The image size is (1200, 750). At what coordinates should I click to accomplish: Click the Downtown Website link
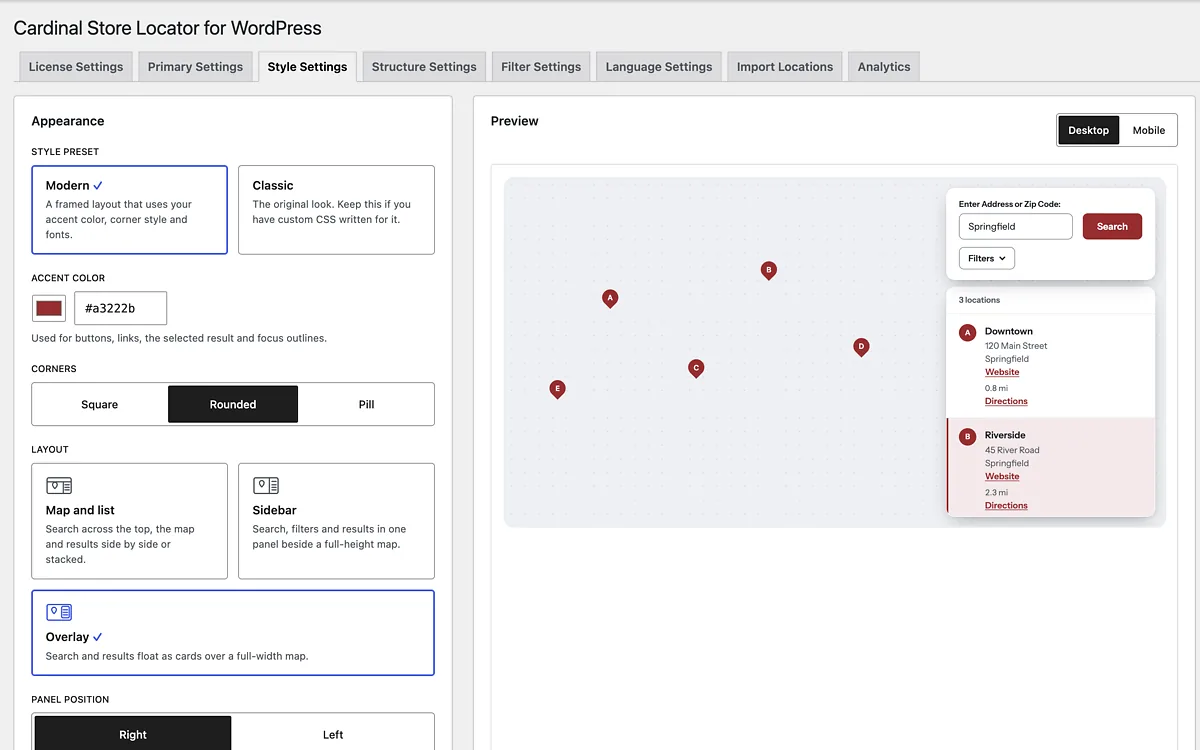[1002, 372]
